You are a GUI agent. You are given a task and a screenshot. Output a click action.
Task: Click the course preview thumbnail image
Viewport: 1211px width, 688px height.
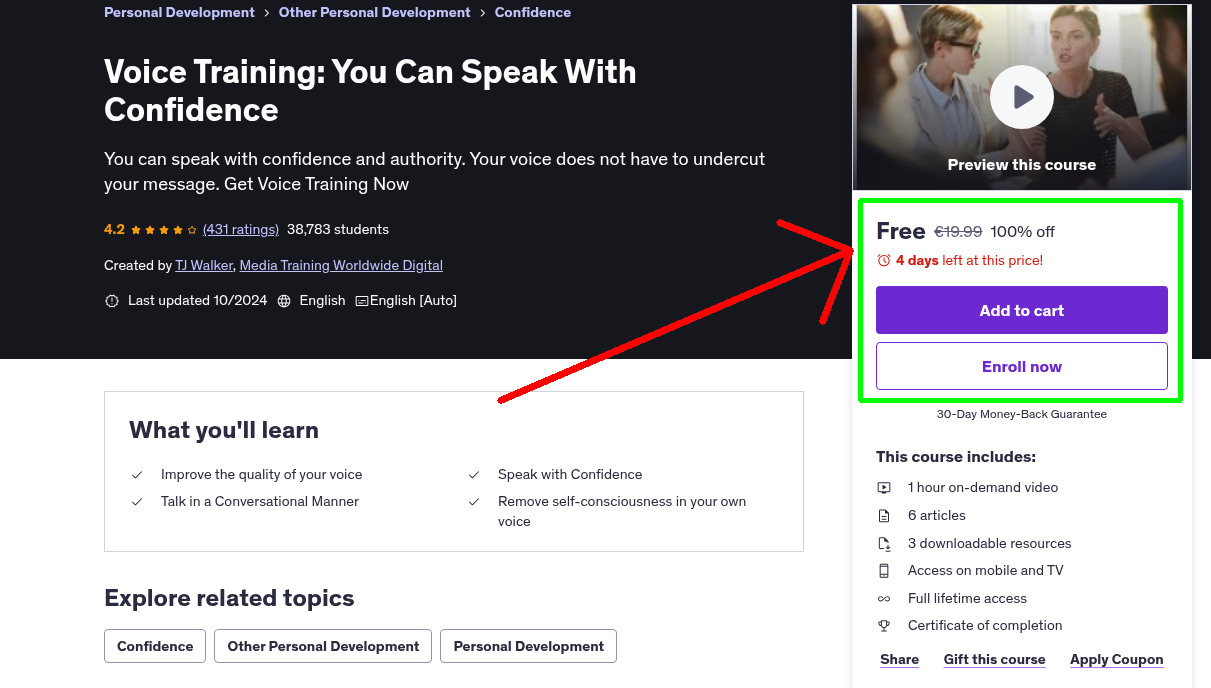pyautogui.click(x=1022, y=97)
